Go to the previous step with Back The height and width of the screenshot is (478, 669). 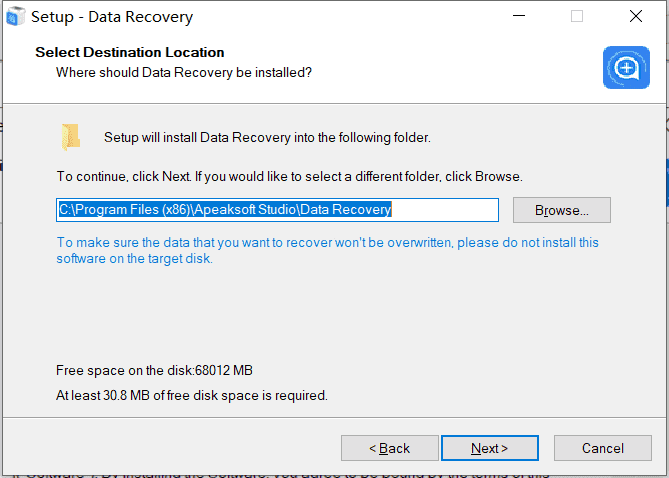(x=390, y=448)
